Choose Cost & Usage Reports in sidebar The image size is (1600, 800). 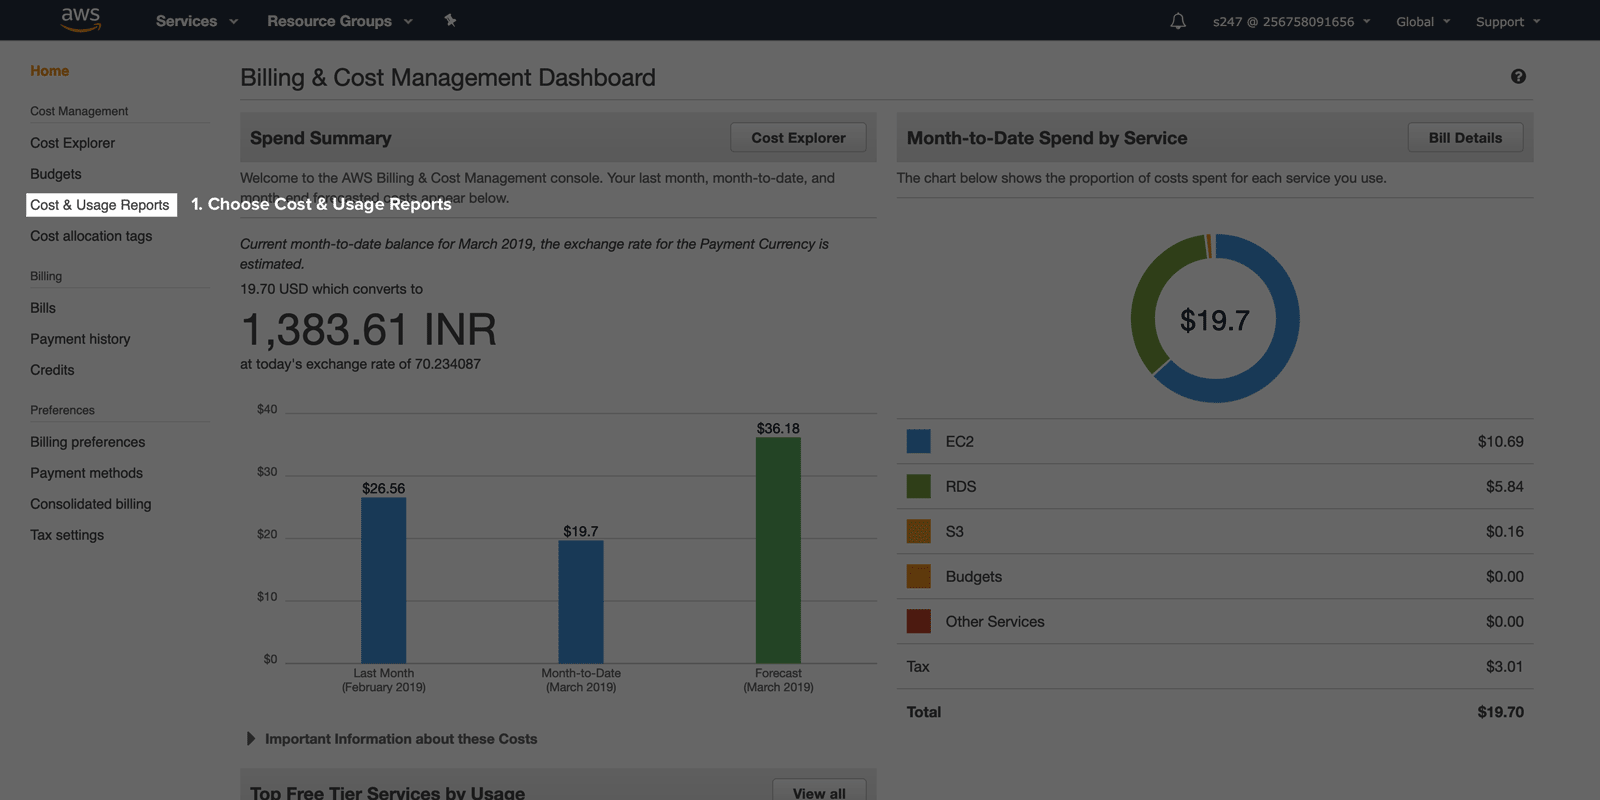click(100, 205)
